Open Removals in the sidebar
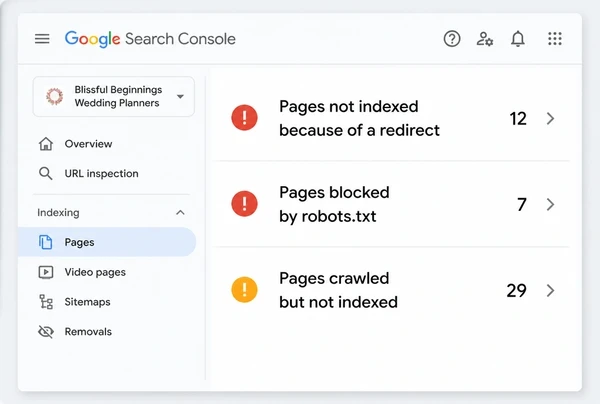Image resolution: width=600 pixels, height=404 pixels. (x=107, y=331)
